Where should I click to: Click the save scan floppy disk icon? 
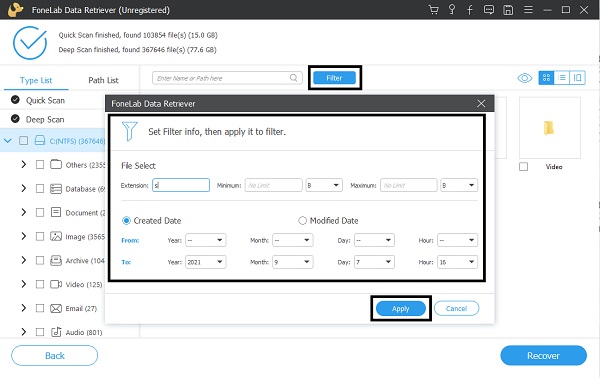(508, 10)
